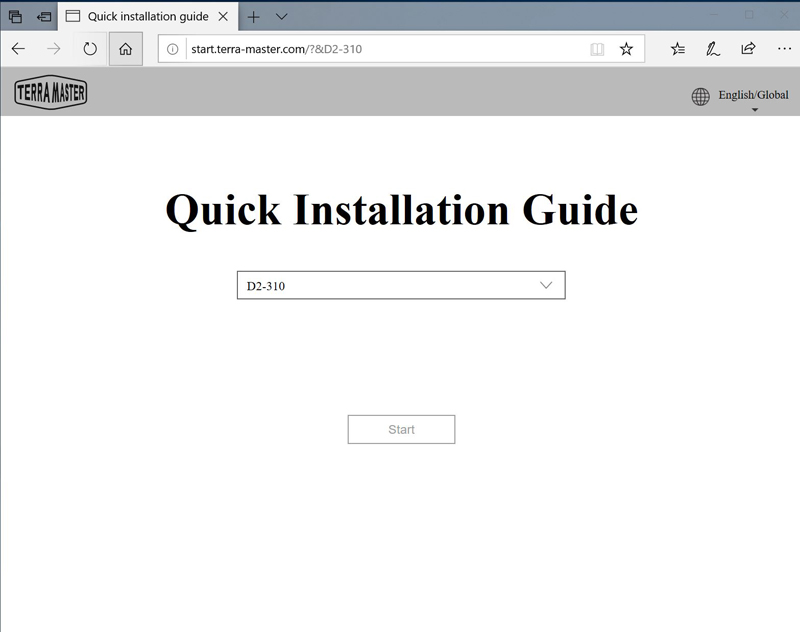This screenshot has height=632, width=800.
Task: Go to the browser home page
Action: pos(126,49)
